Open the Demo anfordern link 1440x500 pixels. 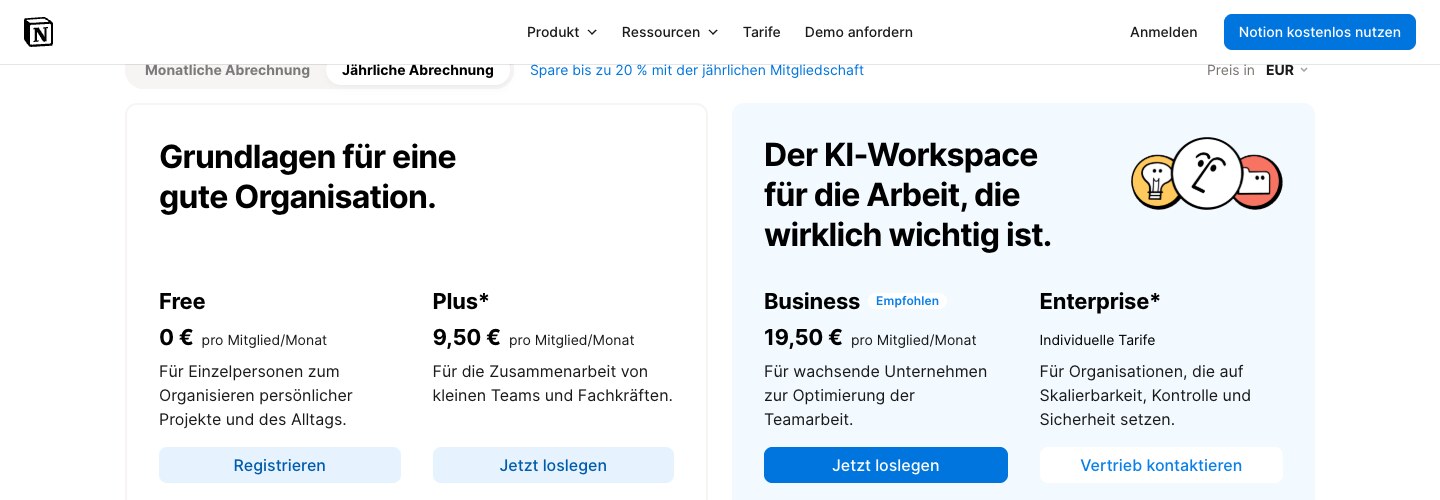click(x=859, y=32)
